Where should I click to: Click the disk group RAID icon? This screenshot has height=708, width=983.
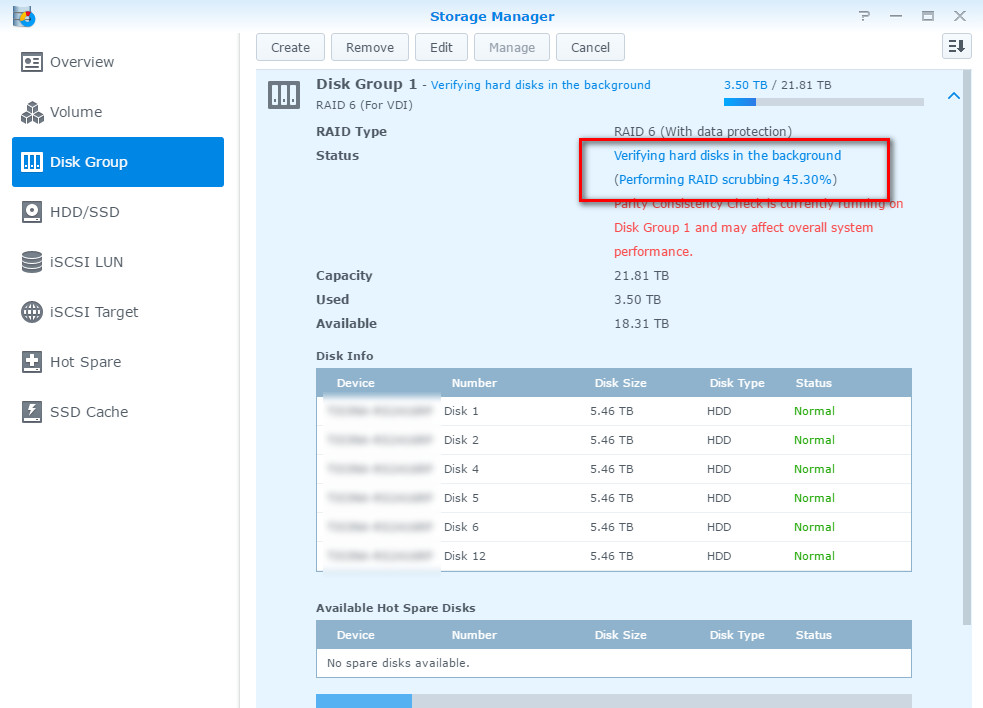pyautogui.click(x=284, y=94)
